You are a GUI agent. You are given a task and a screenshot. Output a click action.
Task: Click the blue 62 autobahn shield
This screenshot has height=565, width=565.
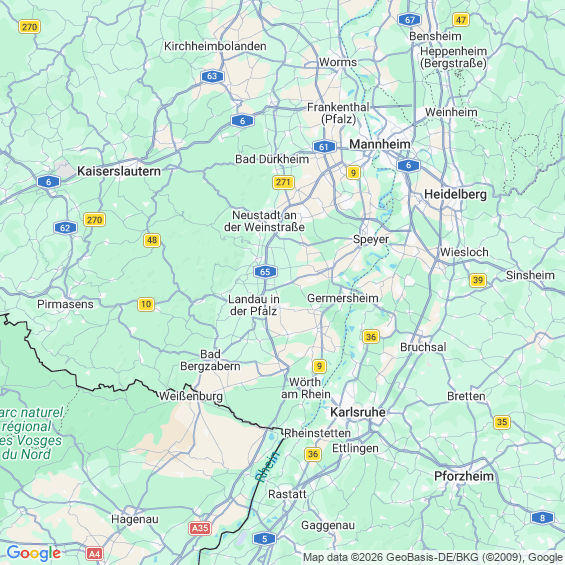[65, 228]
